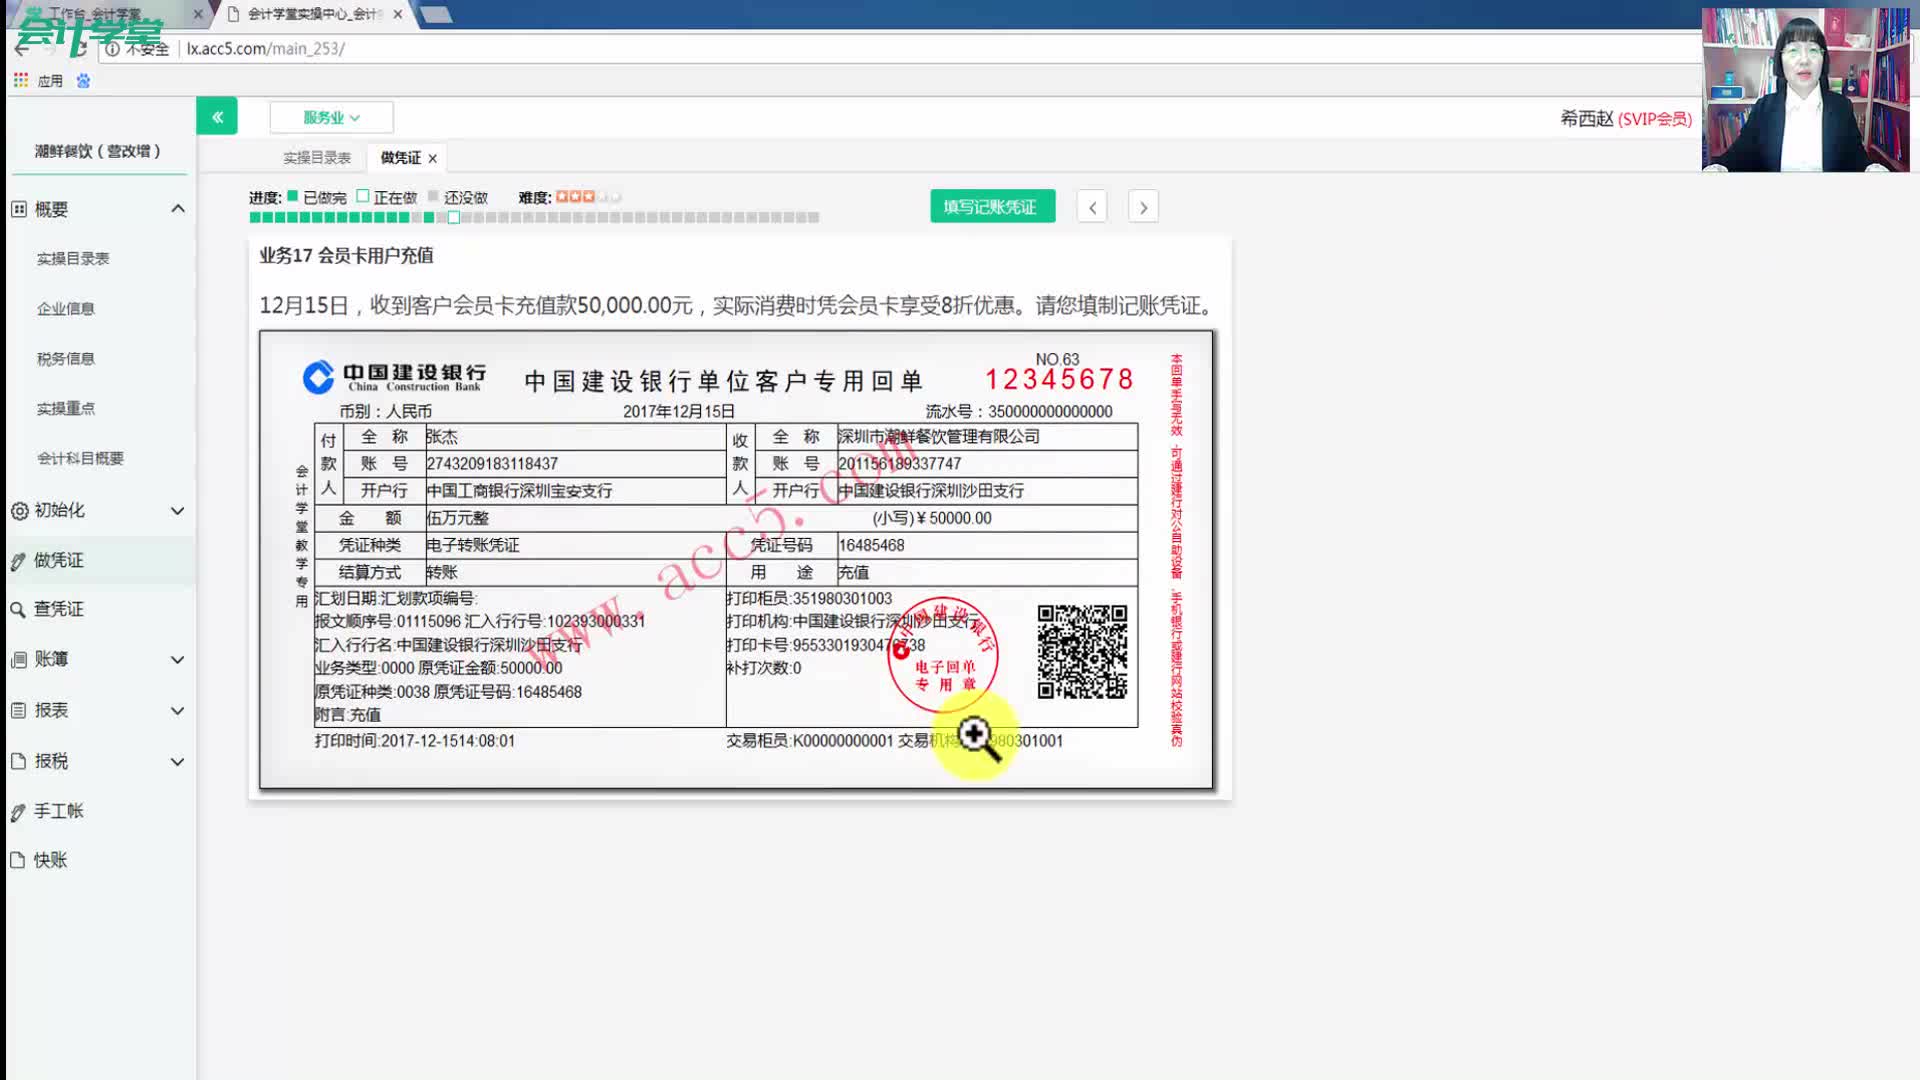Image resolution: width=1920 pixels, height=1080 pixels.
Task: Click the 报税 document icon
Action: click(x=18, y=762)
